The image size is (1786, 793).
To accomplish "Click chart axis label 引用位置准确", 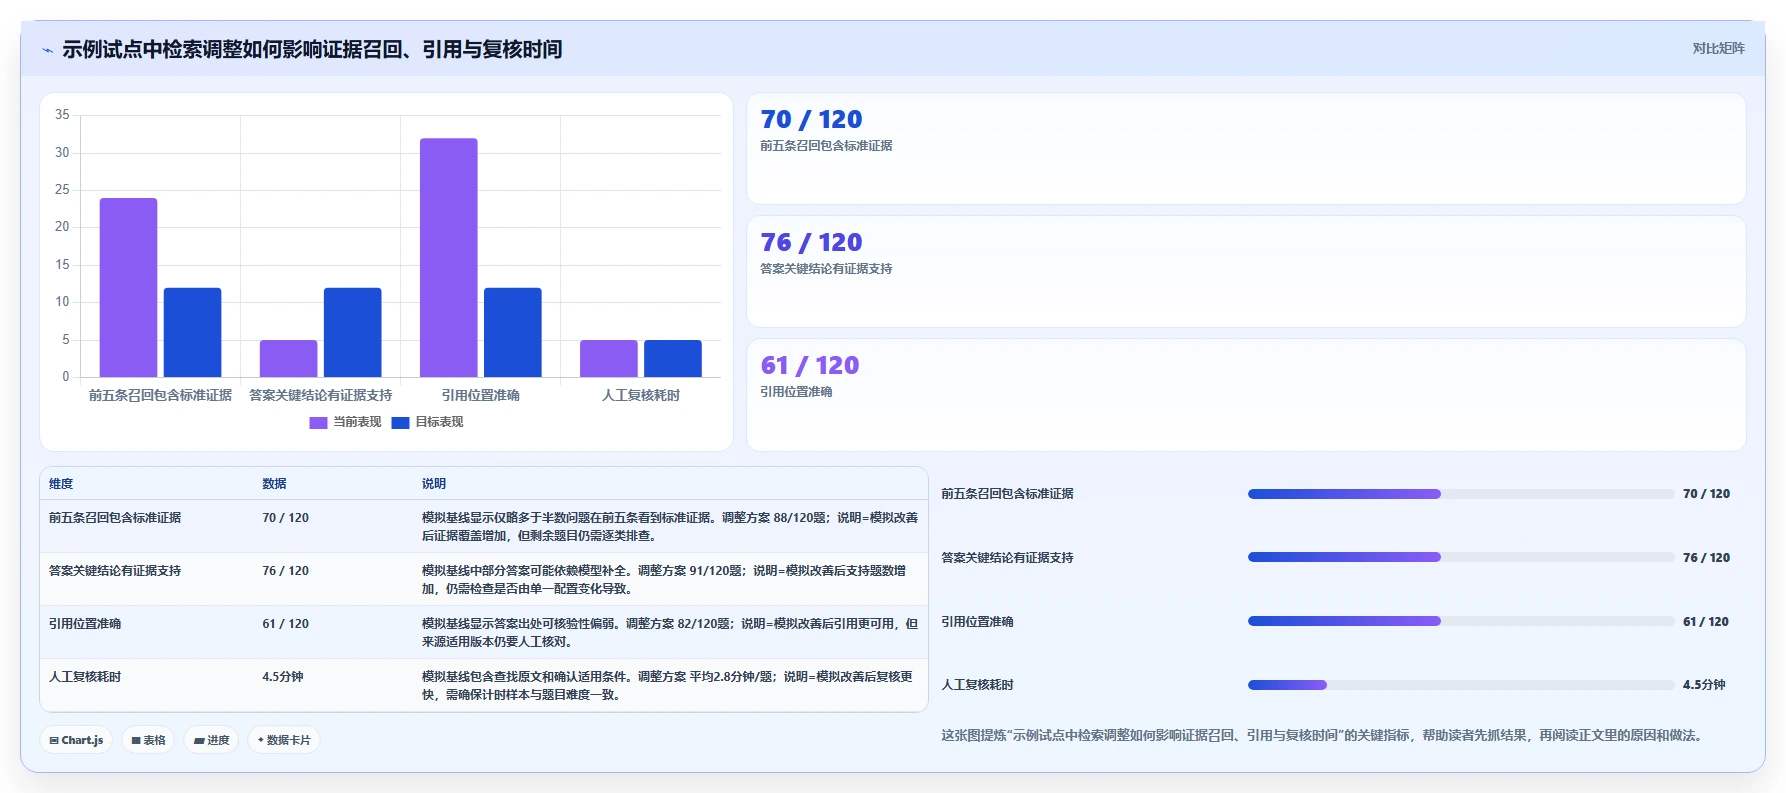I will pos(480,395).
